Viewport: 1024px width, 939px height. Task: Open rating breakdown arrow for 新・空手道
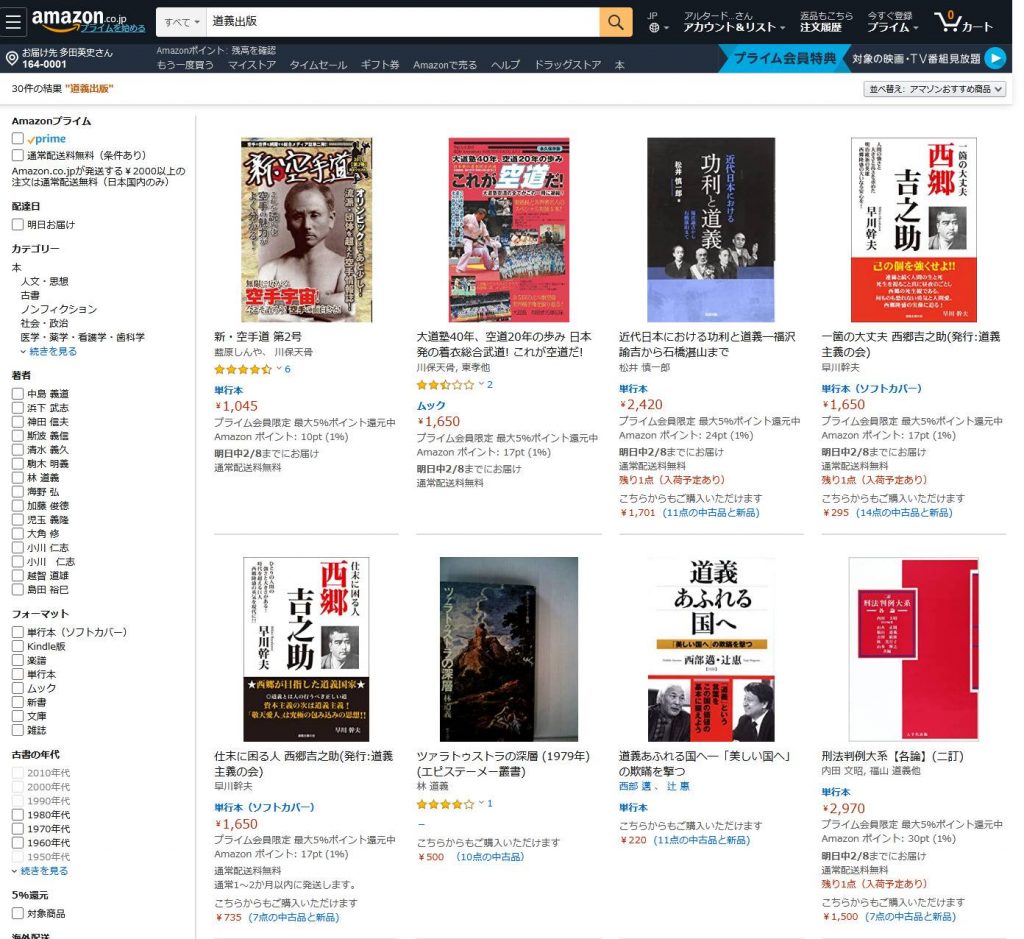click(279, 369)
